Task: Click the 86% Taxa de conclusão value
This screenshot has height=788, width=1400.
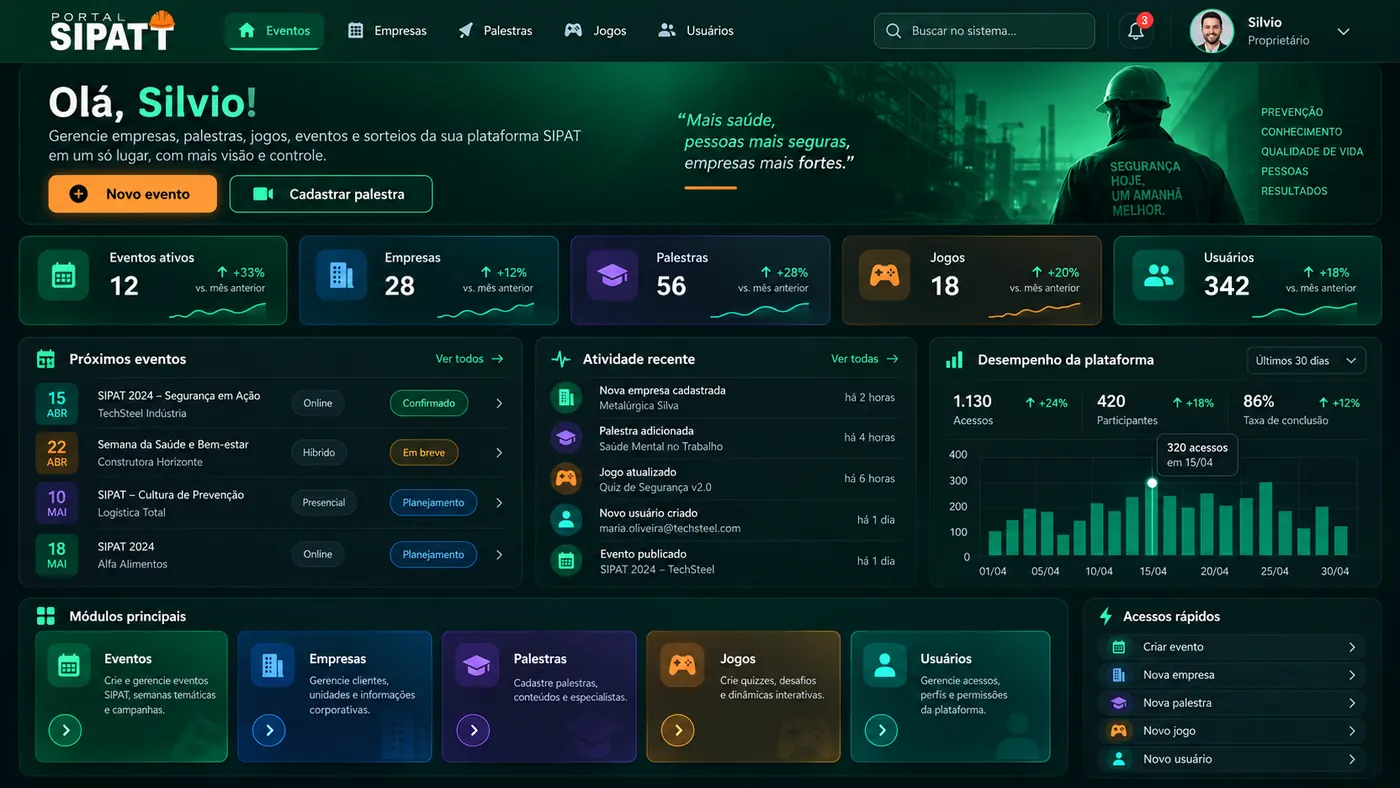Action: pyautogui.click(x=1259, y=401)
